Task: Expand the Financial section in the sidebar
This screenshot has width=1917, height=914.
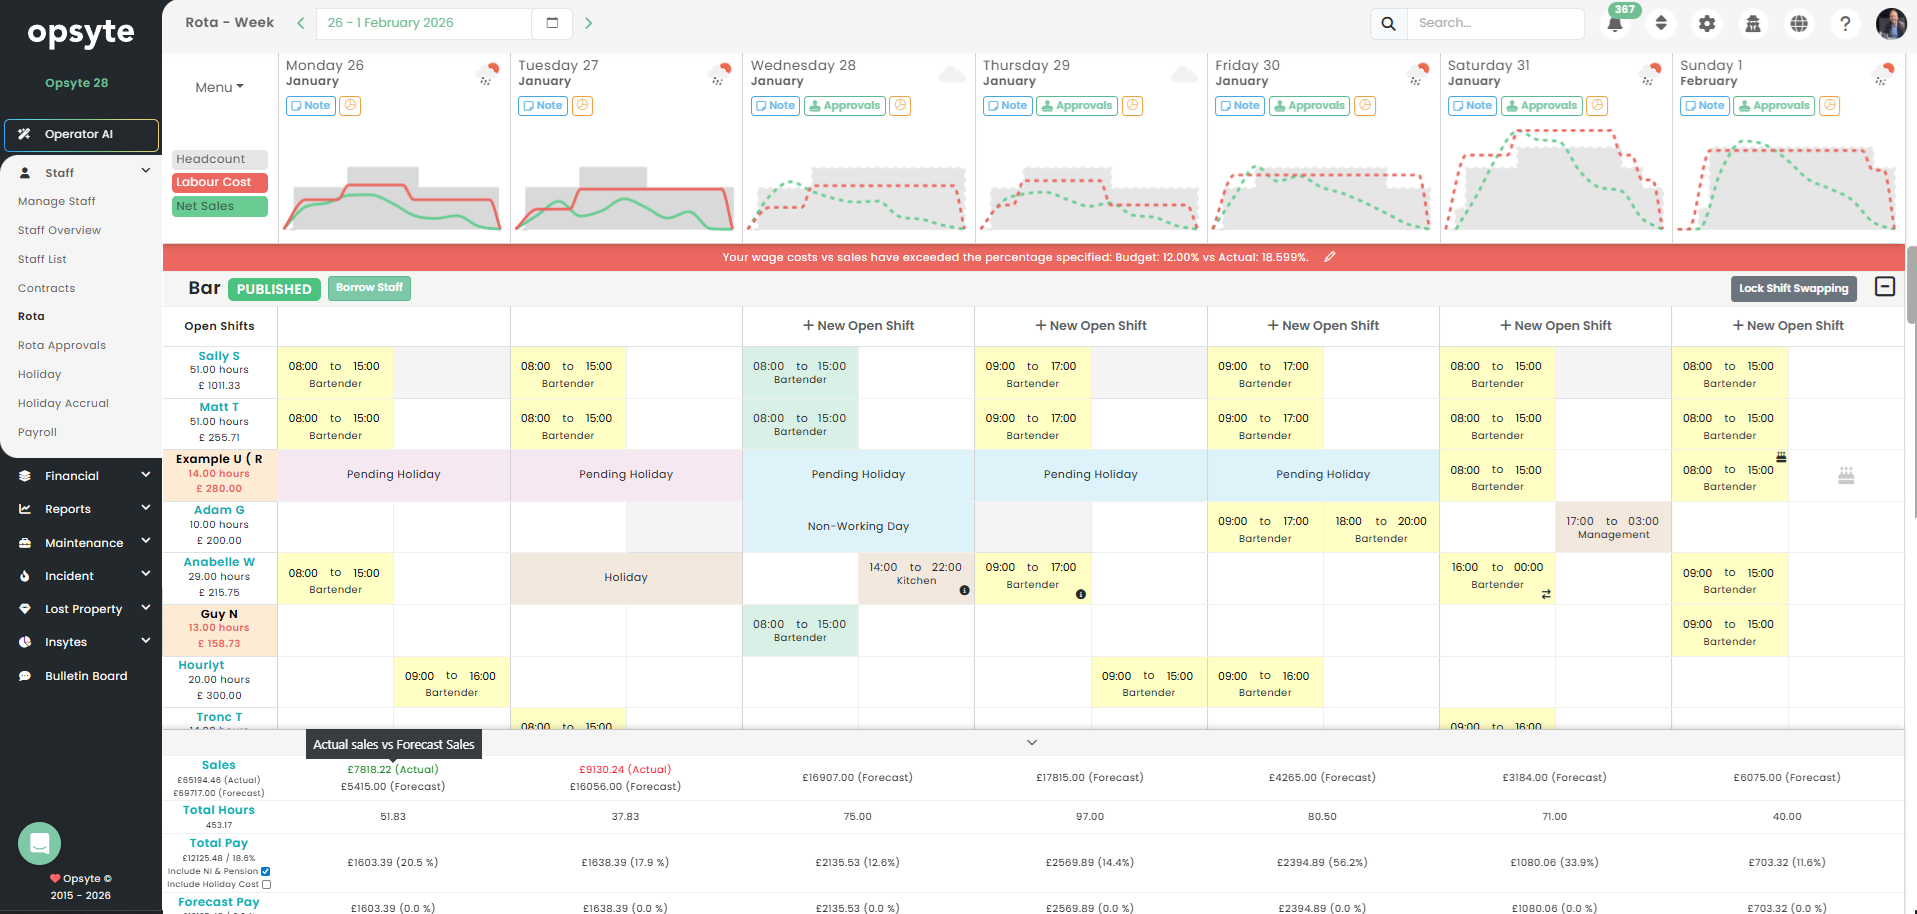Action: [146, 474]
